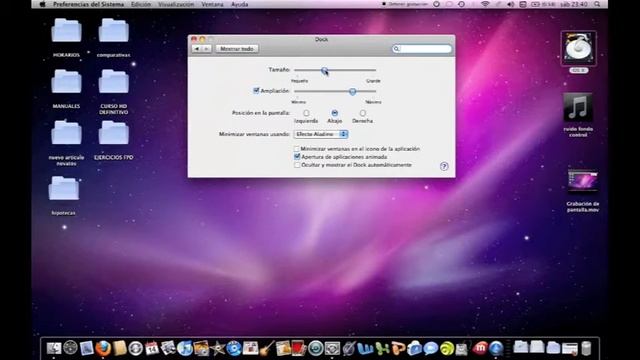Launch iMovie star icon in Dock

click(218, 348)
